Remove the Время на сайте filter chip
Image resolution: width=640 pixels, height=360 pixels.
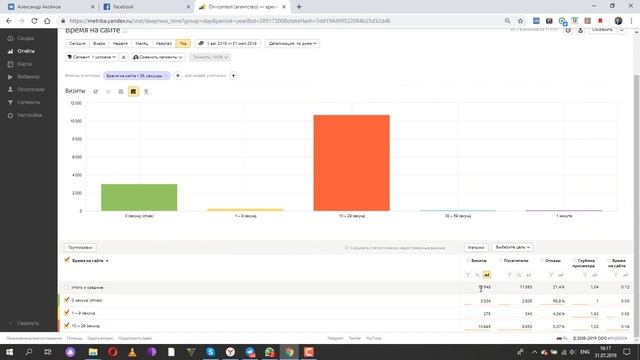coord(166,76)
